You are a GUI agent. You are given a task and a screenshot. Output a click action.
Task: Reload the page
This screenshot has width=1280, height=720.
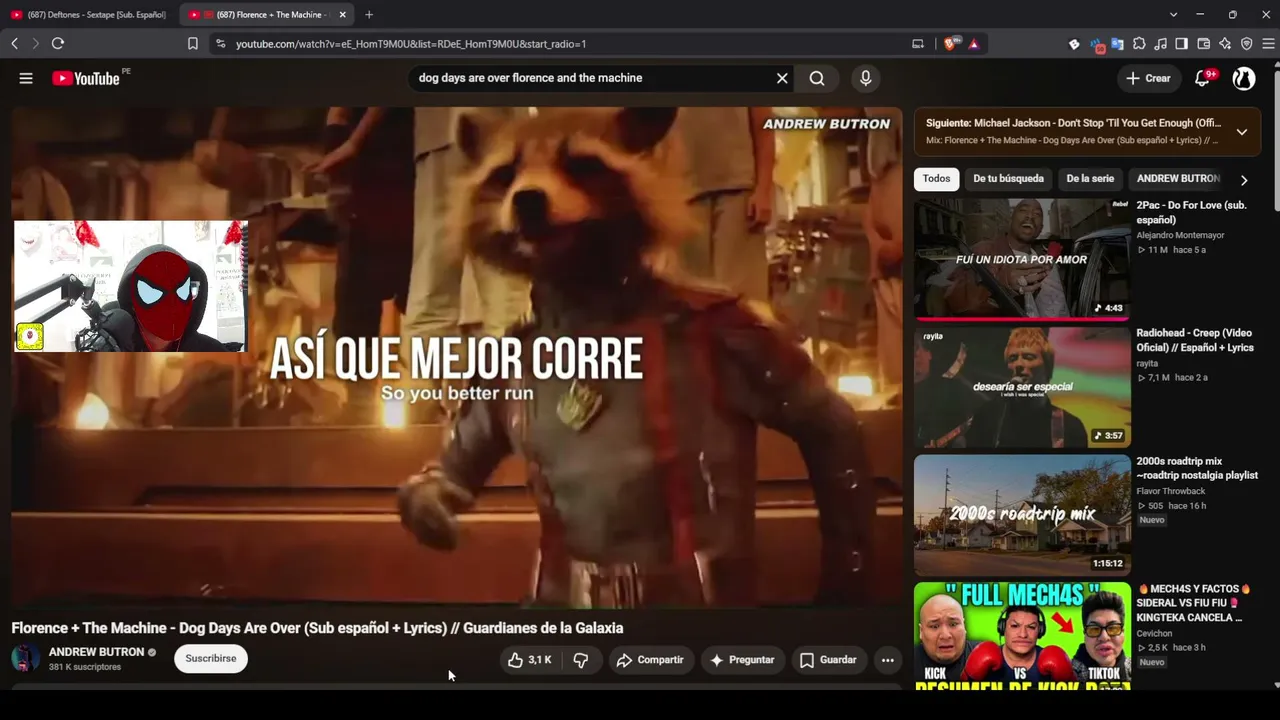58,44
